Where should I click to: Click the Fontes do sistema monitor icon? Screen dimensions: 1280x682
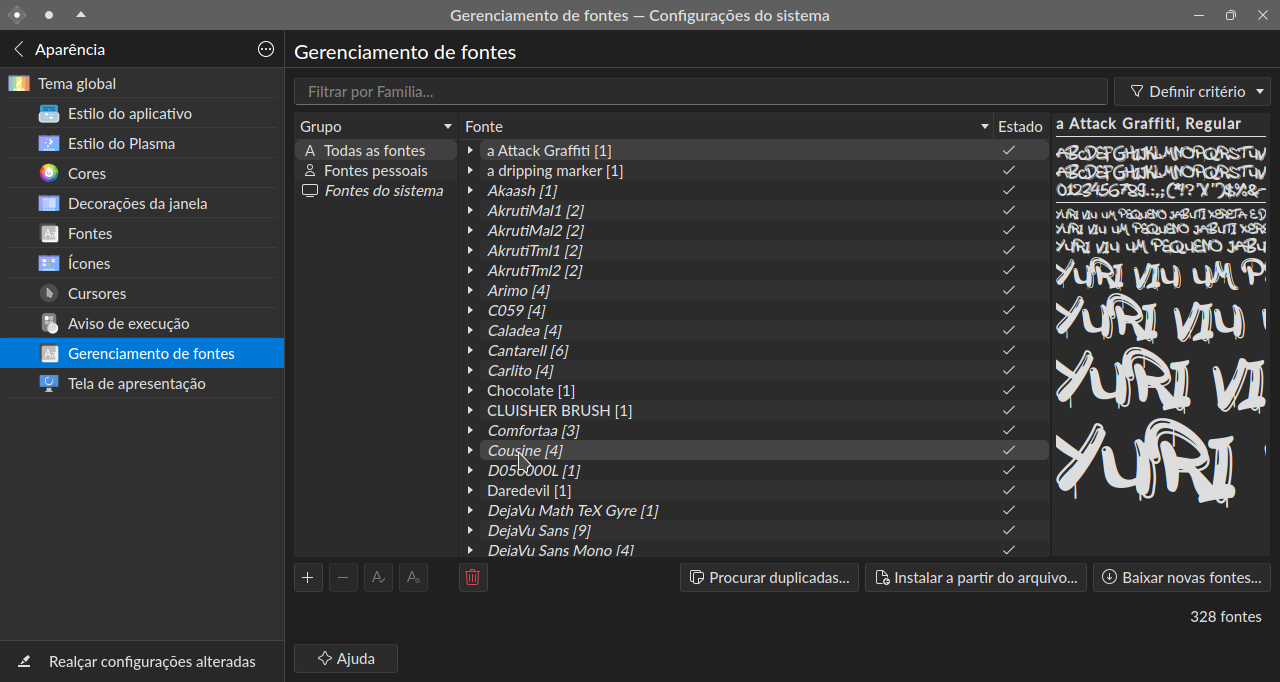pos(310,191)
